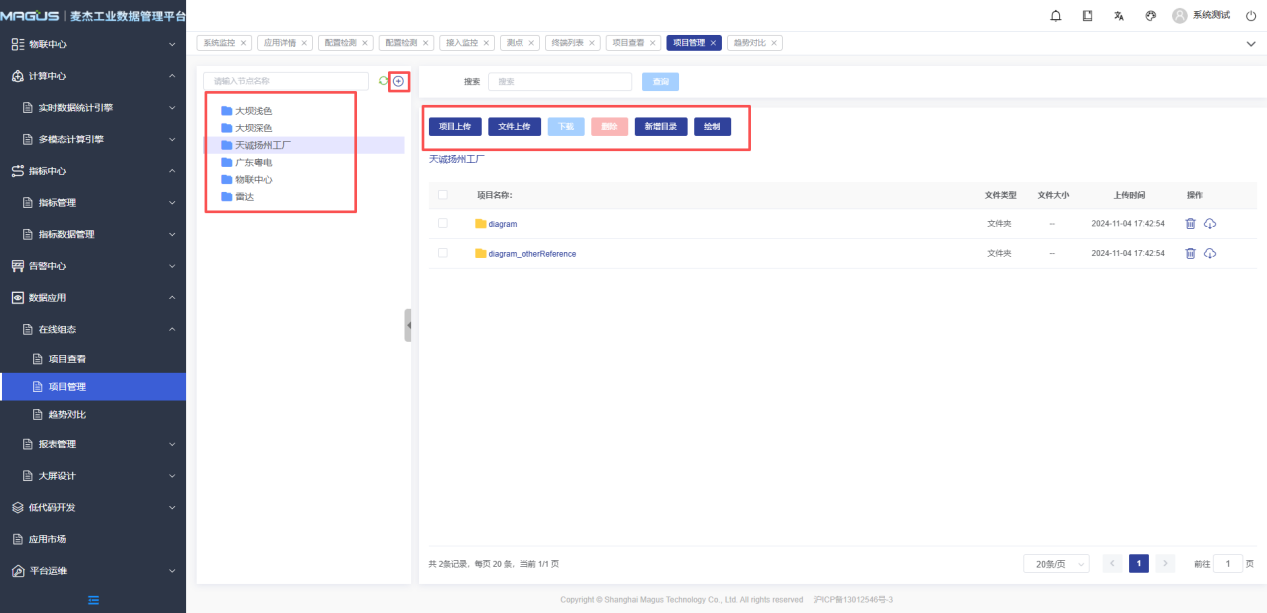The height and width of the screenshot is (613, 1267).
Task: Open 项目查看 in the sidebar
Action: coord(74,359)
